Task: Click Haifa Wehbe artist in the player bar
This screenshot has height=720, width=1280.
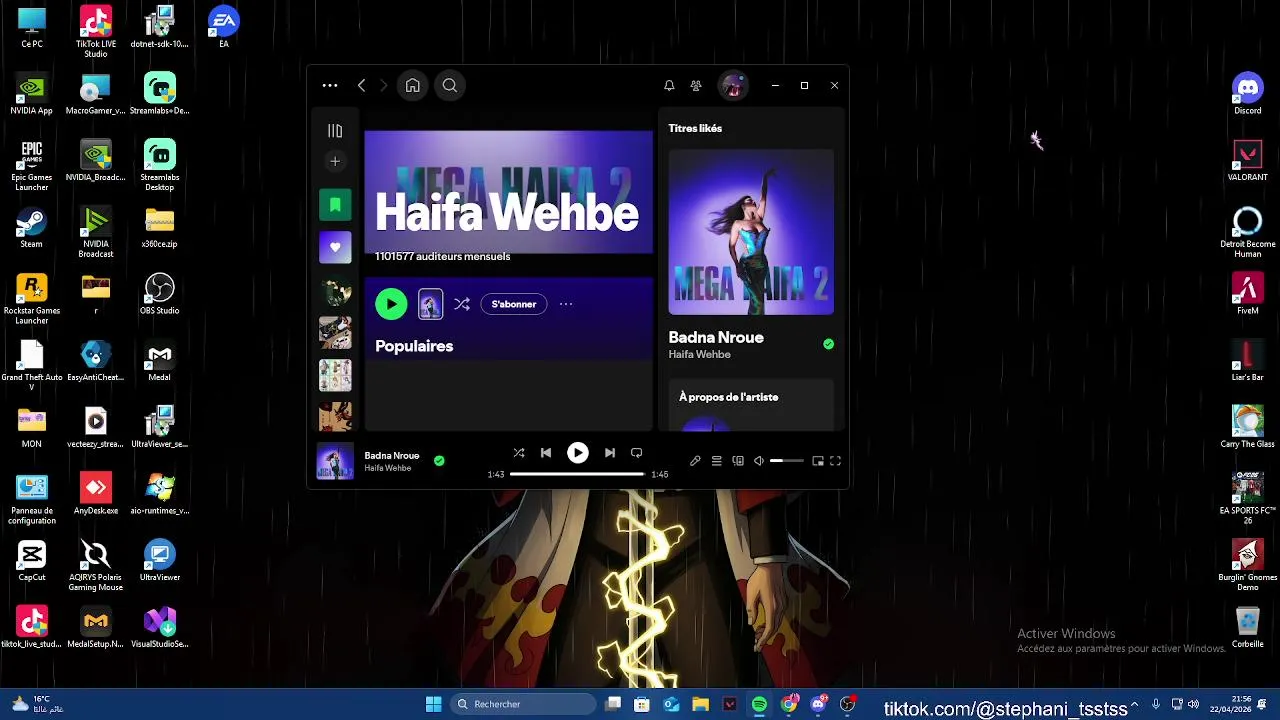Action: tap(388, 468)
